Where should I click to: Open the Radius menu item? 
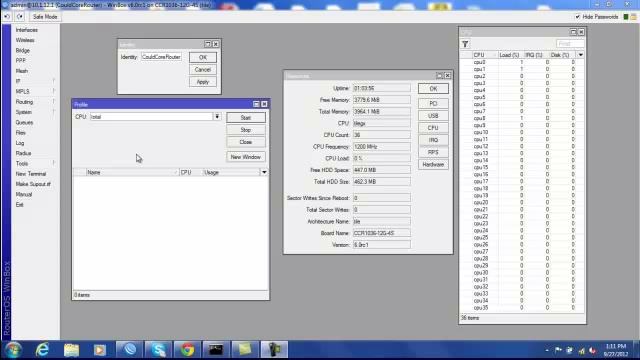pyautogui.click(x=23, y=153)
